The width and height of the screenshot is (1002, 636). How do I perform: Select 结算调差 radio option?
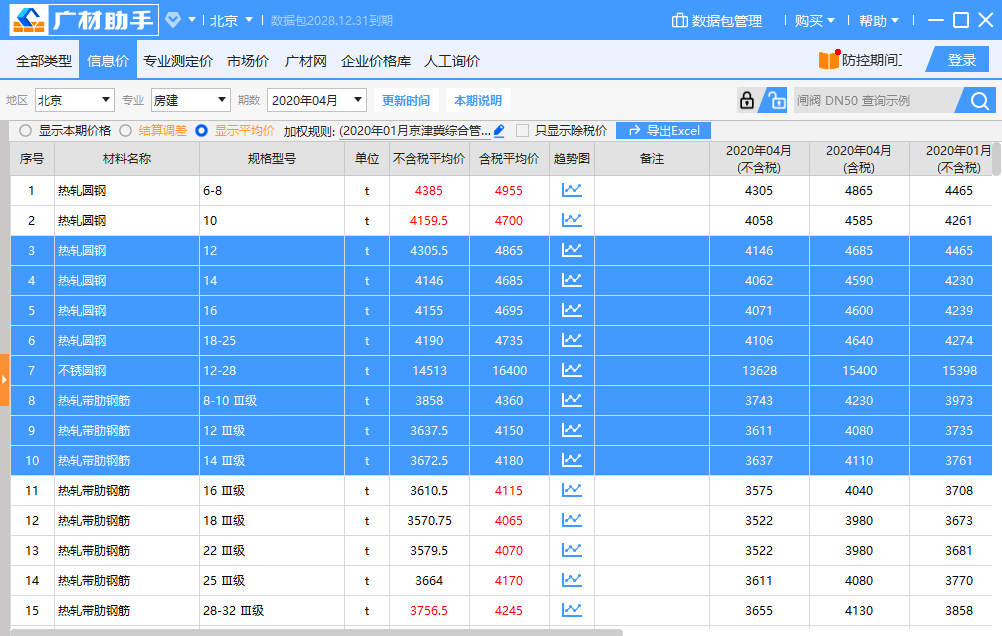click(126, 130)
